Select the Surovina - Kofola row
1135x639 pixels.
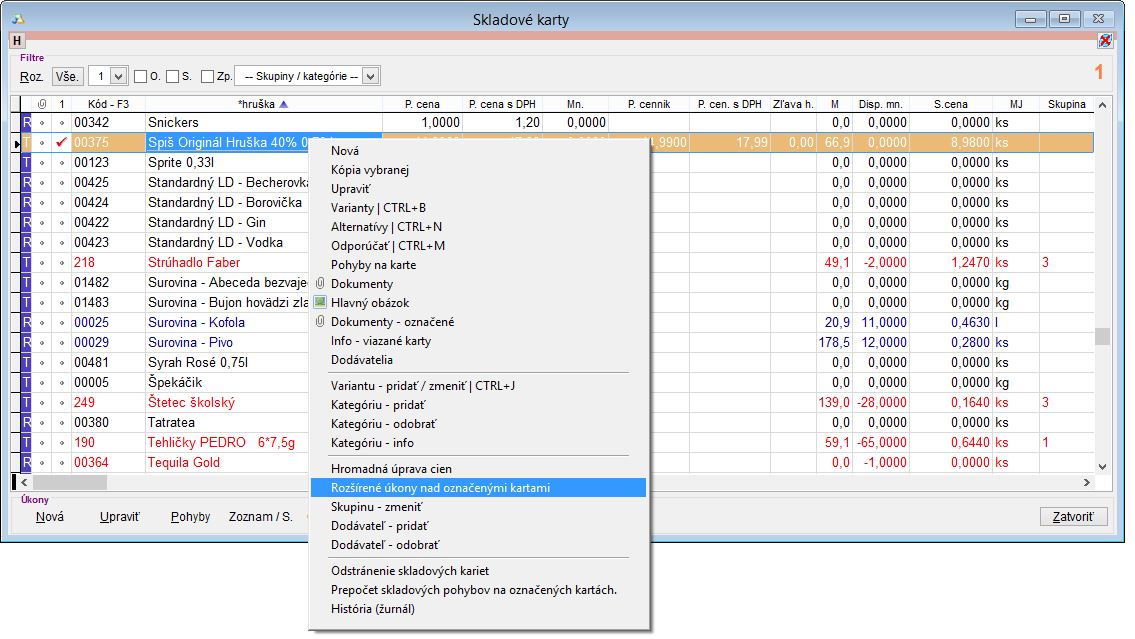tap(196, 322)
